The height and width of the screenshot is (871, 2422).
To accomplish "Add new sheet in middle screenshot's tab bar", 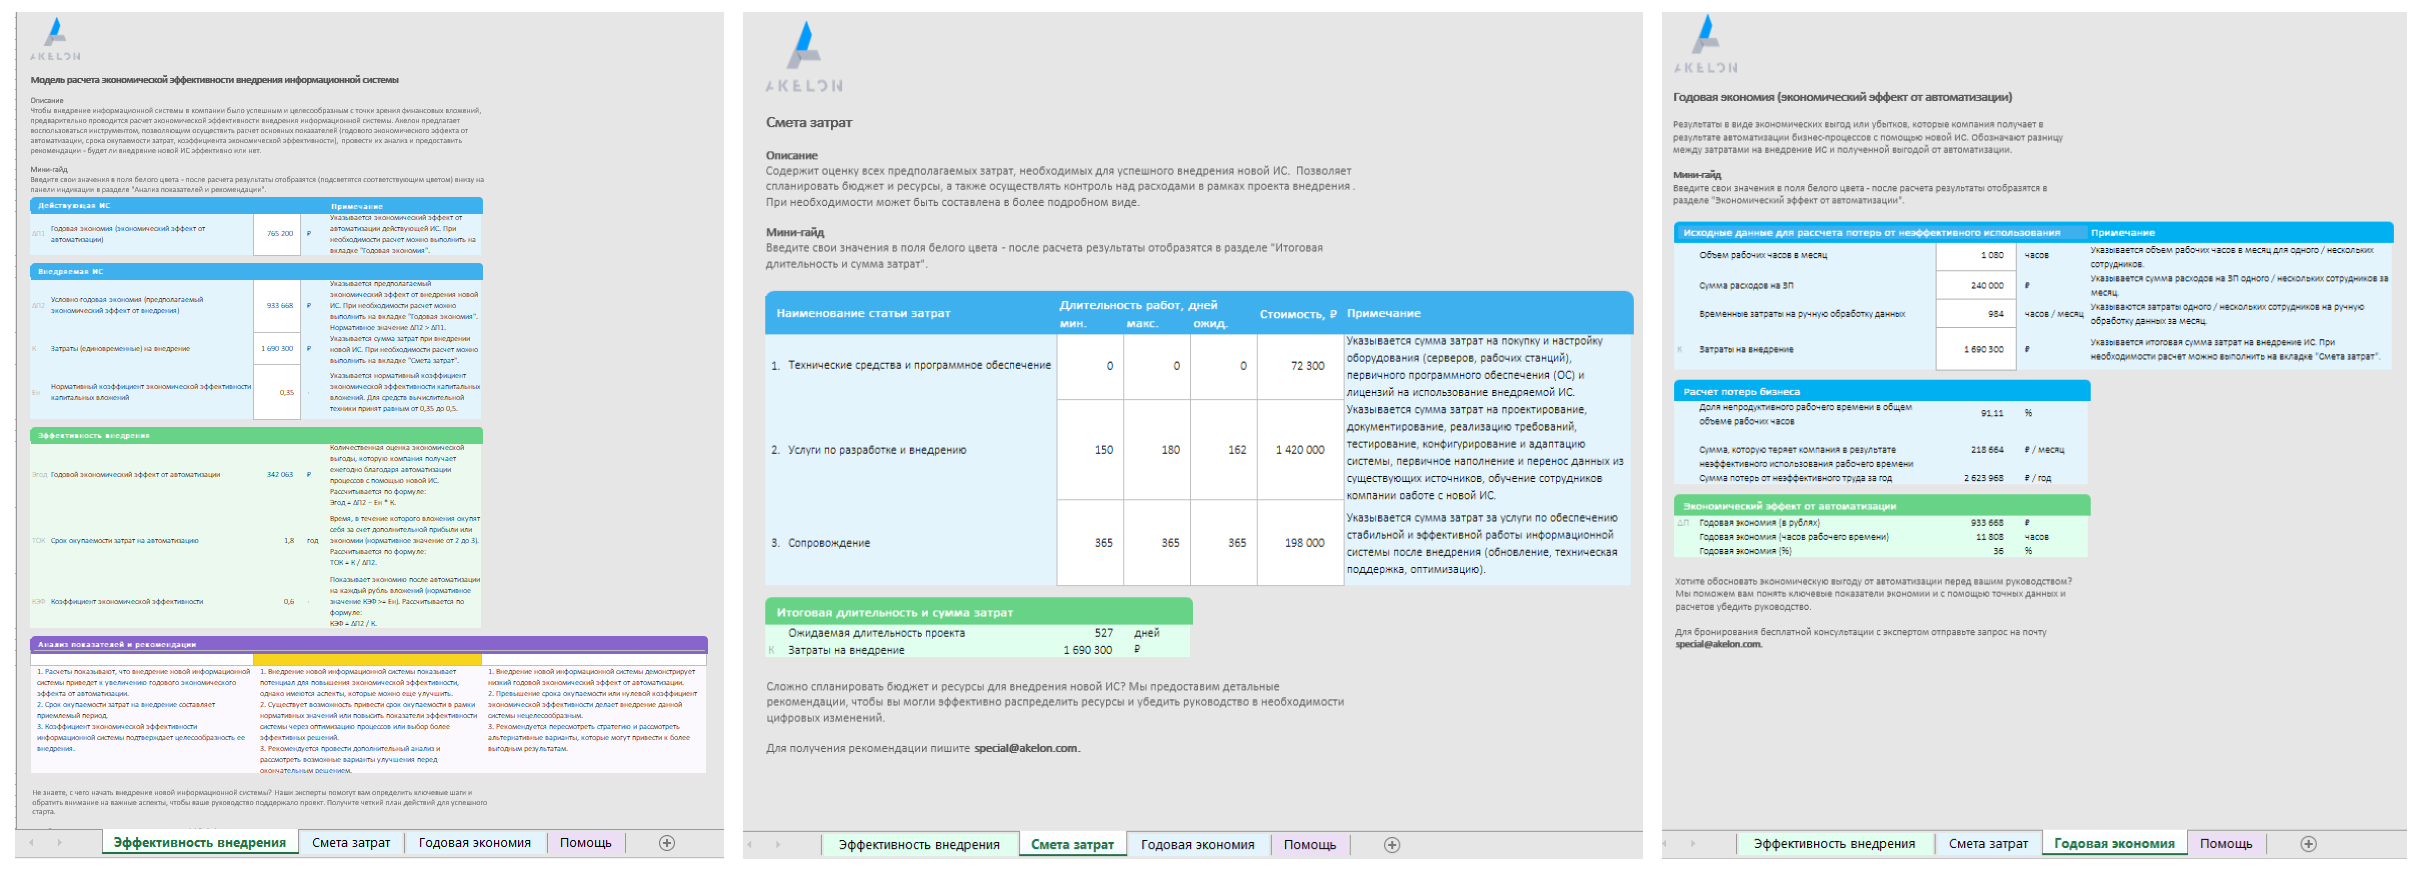I will tap(1391, 845).
